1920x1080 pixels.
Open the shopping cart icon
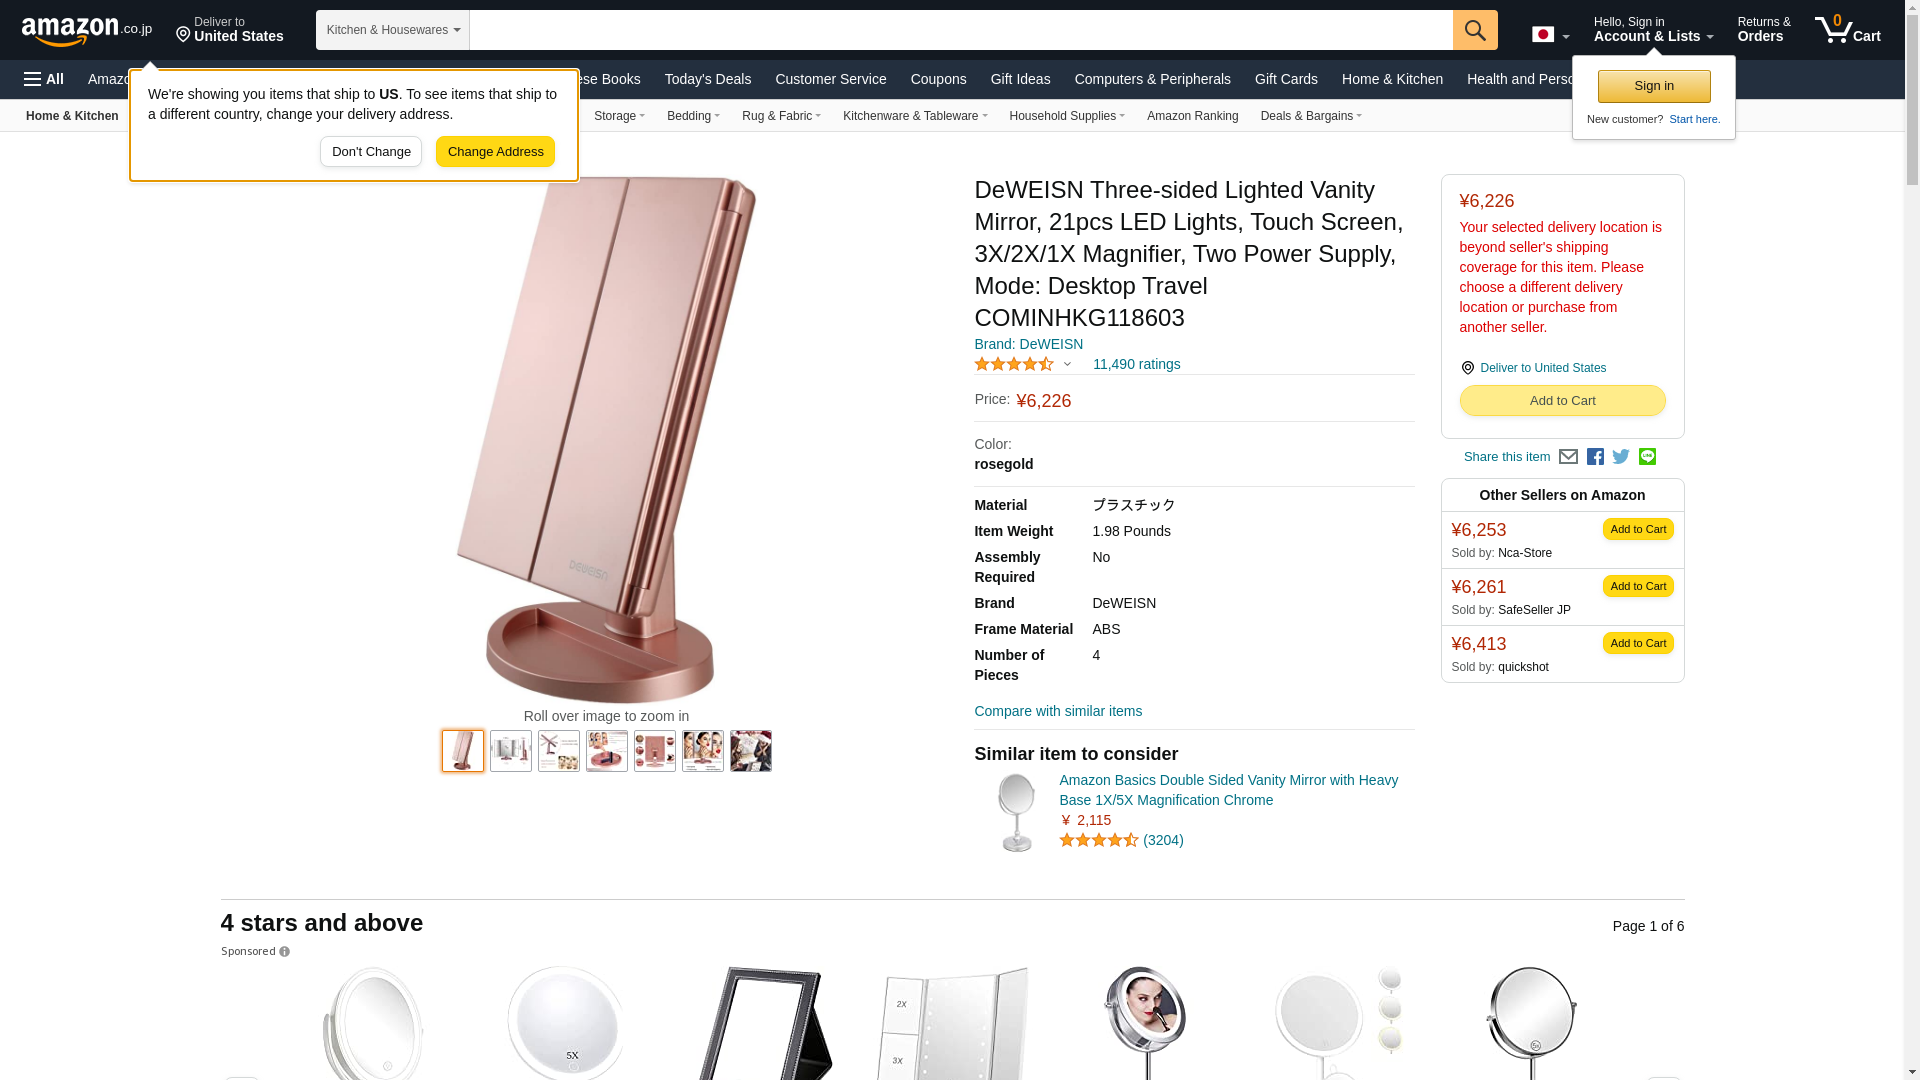1848,30
